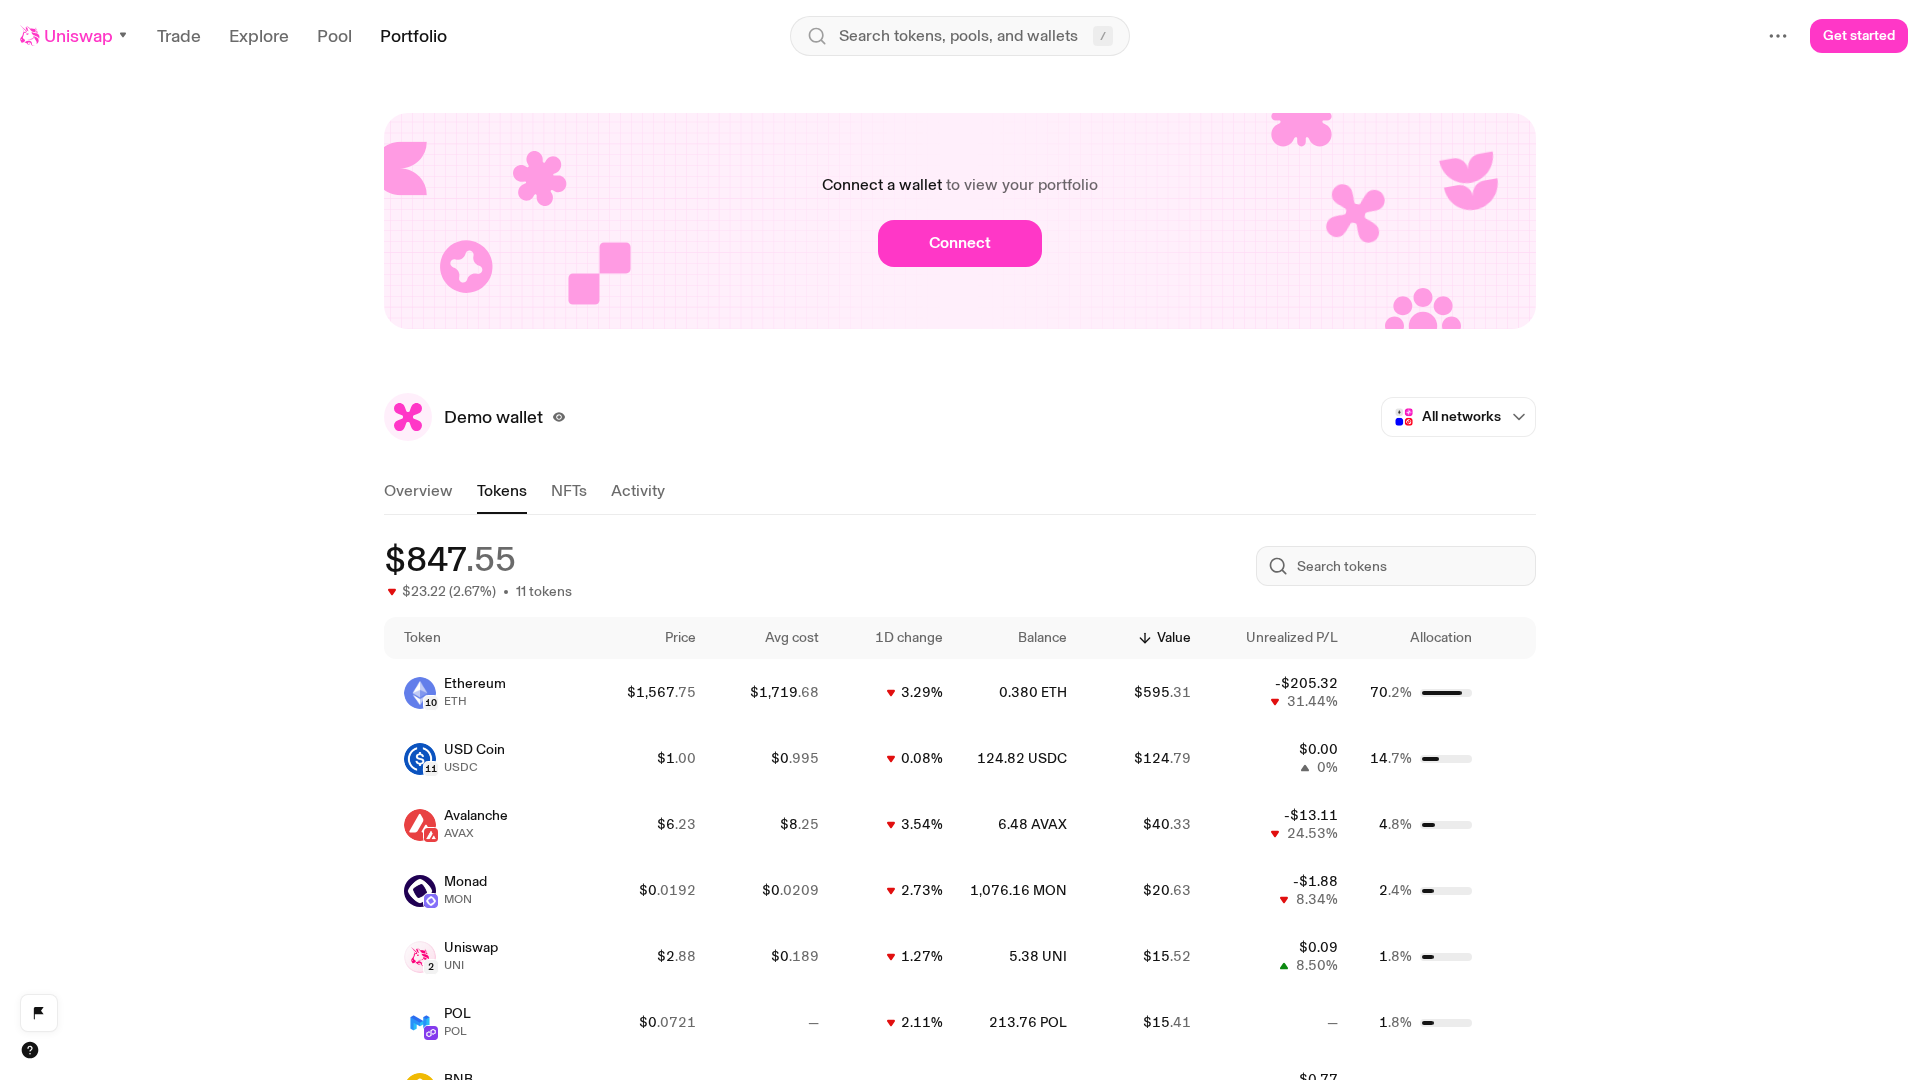The height and width of the screenshot is (1080, 1920).
Task: Click the red down arrow by $23.22 (2.67%)
Action: coord(392,592)
